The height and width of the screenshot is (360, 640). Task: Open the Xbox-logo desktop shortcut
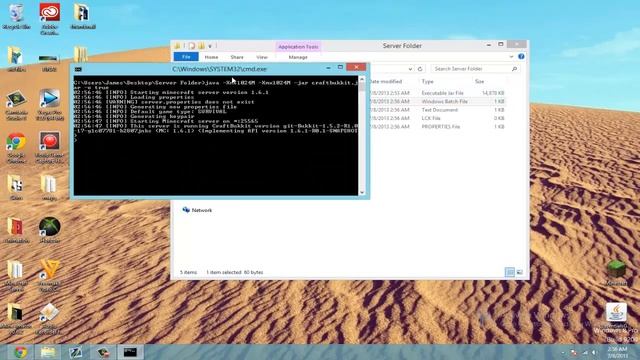point(50,230)
